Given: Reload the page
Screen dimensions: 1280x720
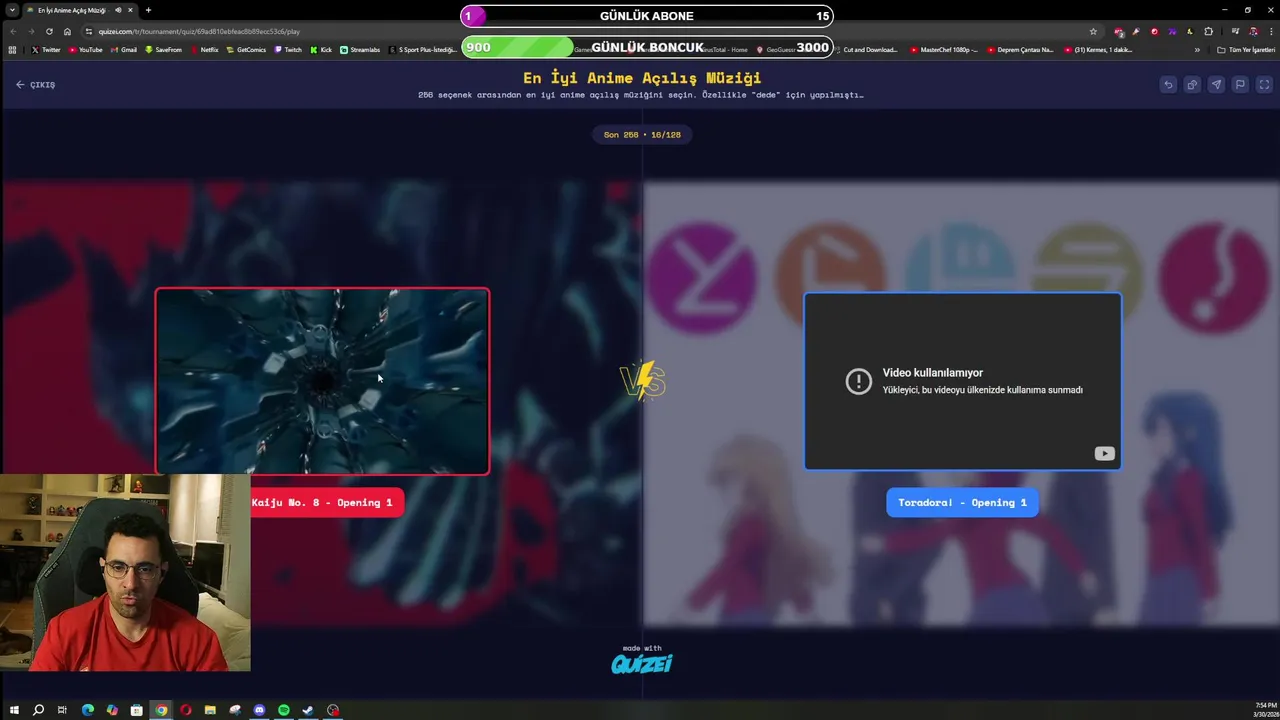Looking at the screenshot, I should click(x=49, y=31).
